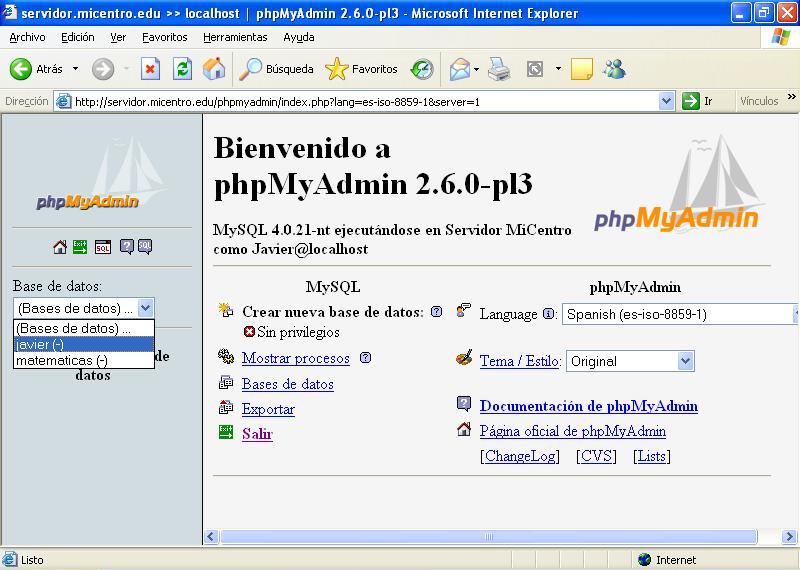Click in the address bar URL field
The width and height of the screenshot is (800, 570).
point(360,101)
